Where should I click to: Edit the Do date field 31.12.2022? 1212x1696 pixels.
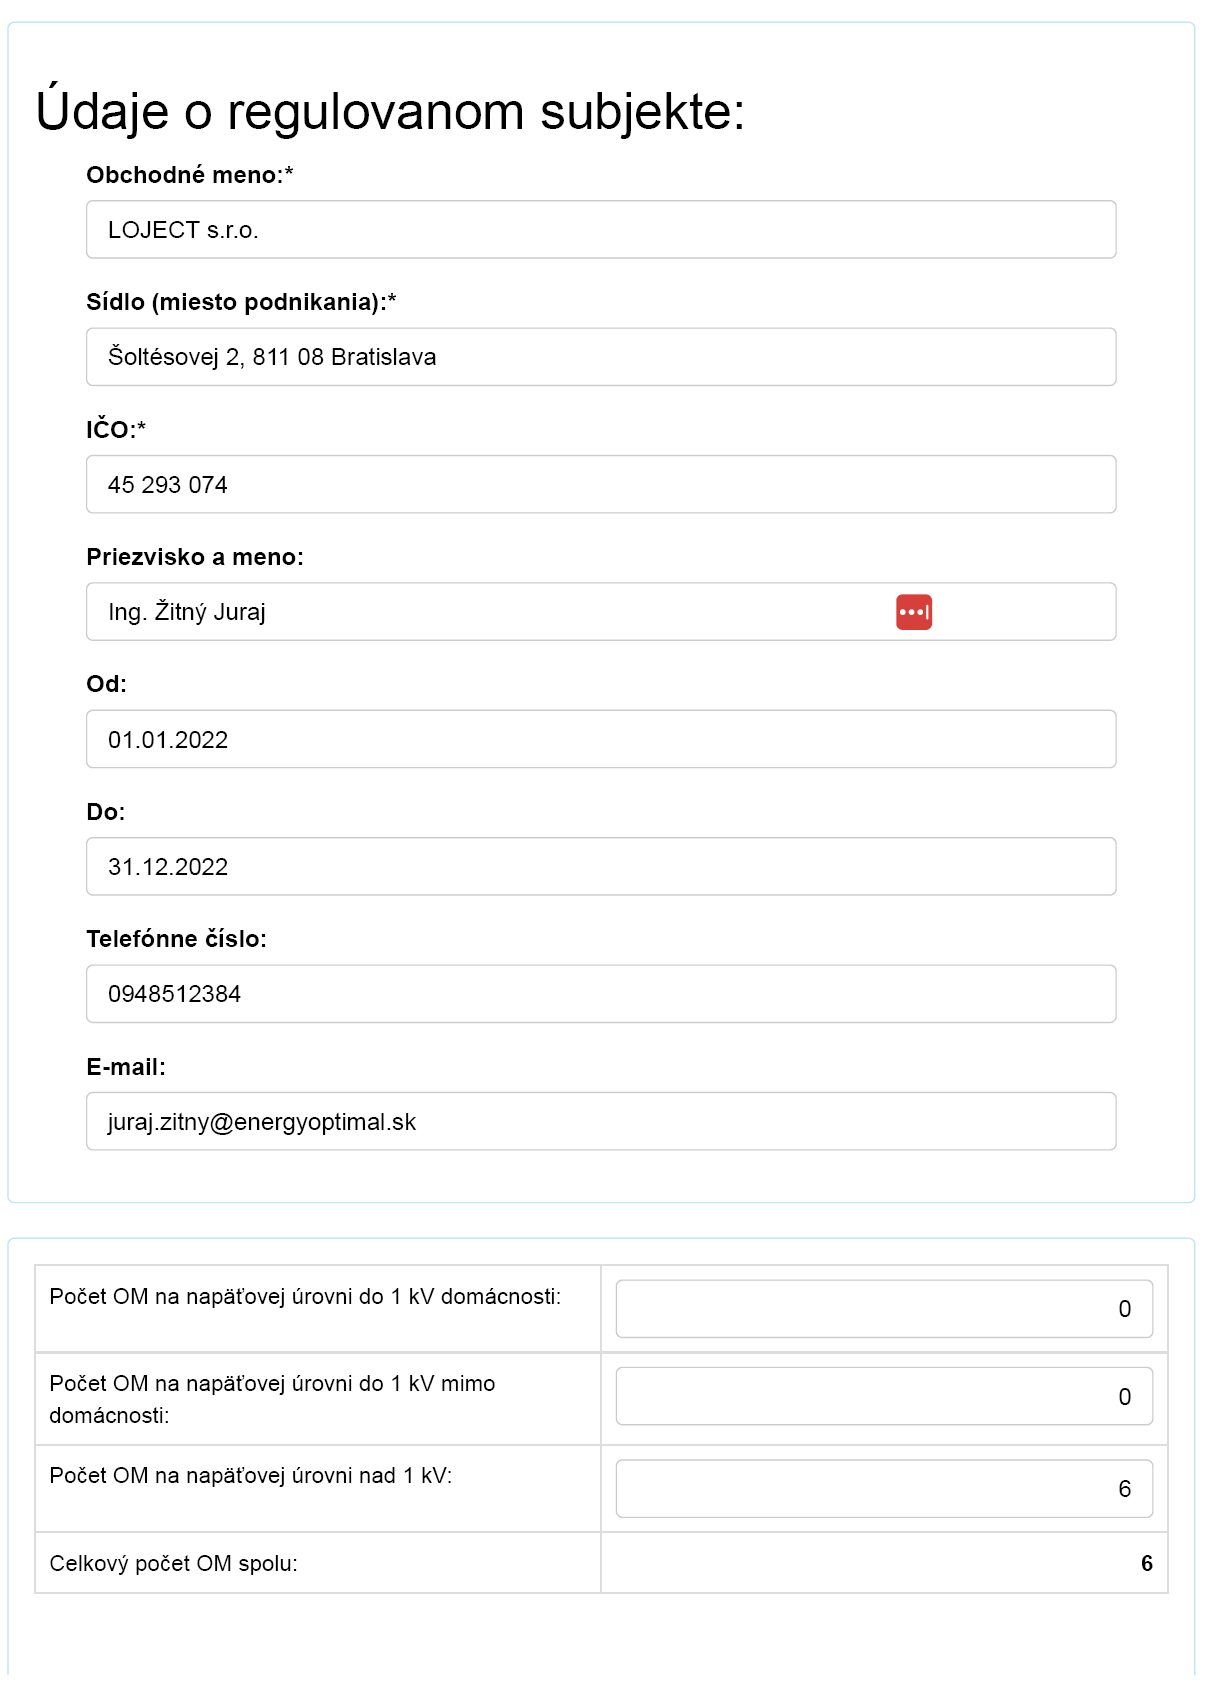[601, 867]
